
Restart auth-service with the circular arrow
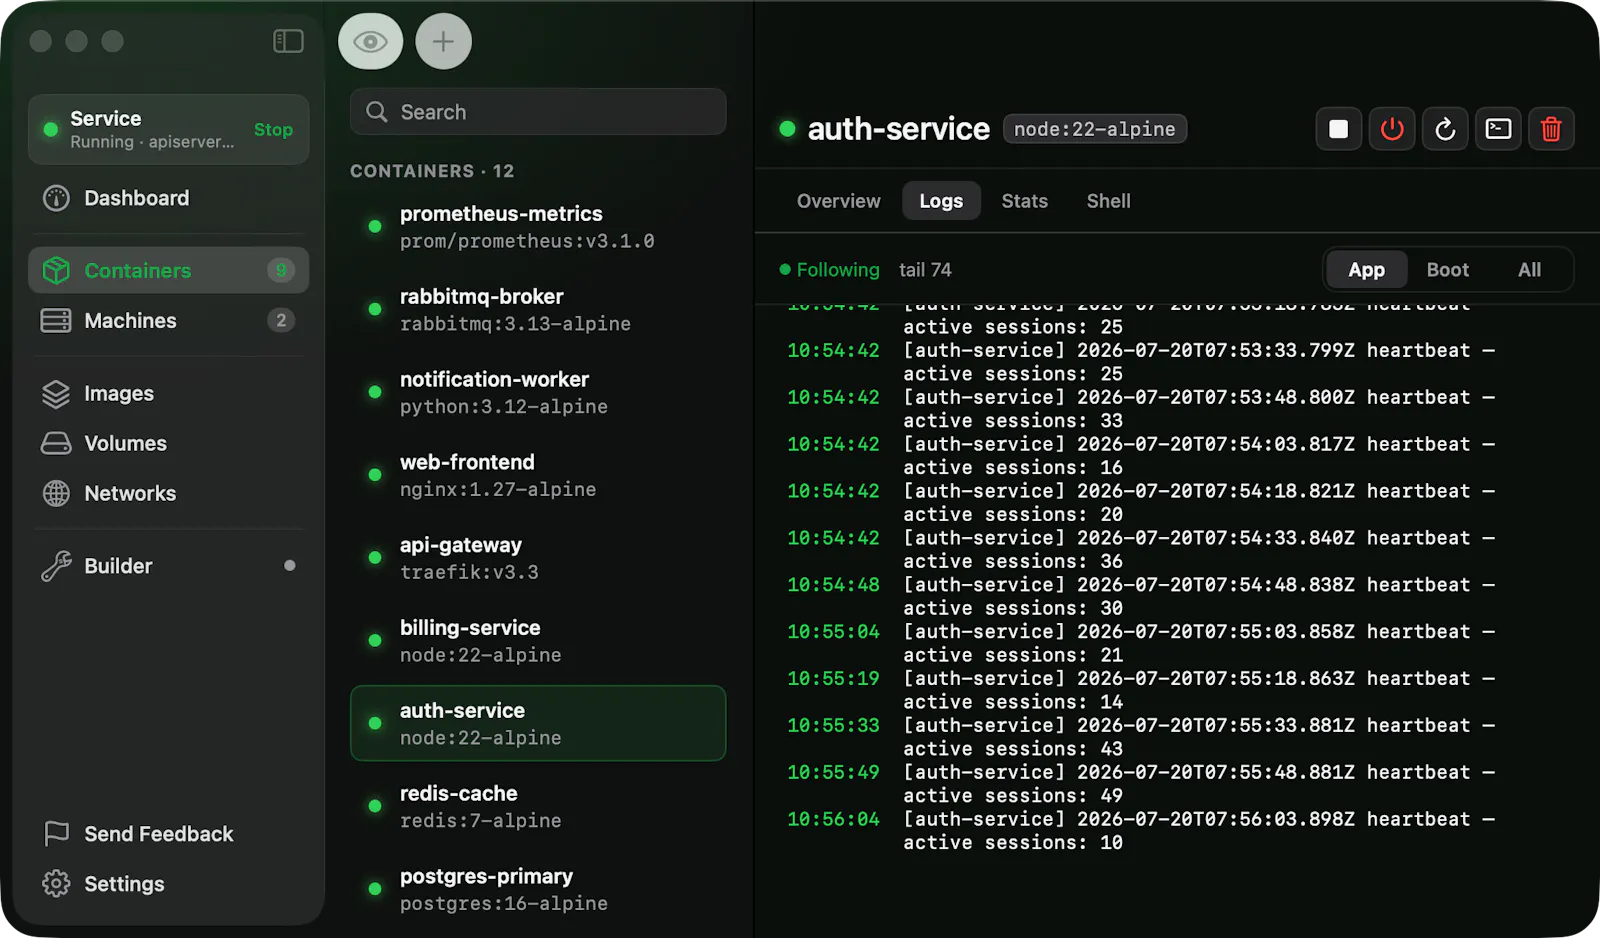click(1445, 129)
